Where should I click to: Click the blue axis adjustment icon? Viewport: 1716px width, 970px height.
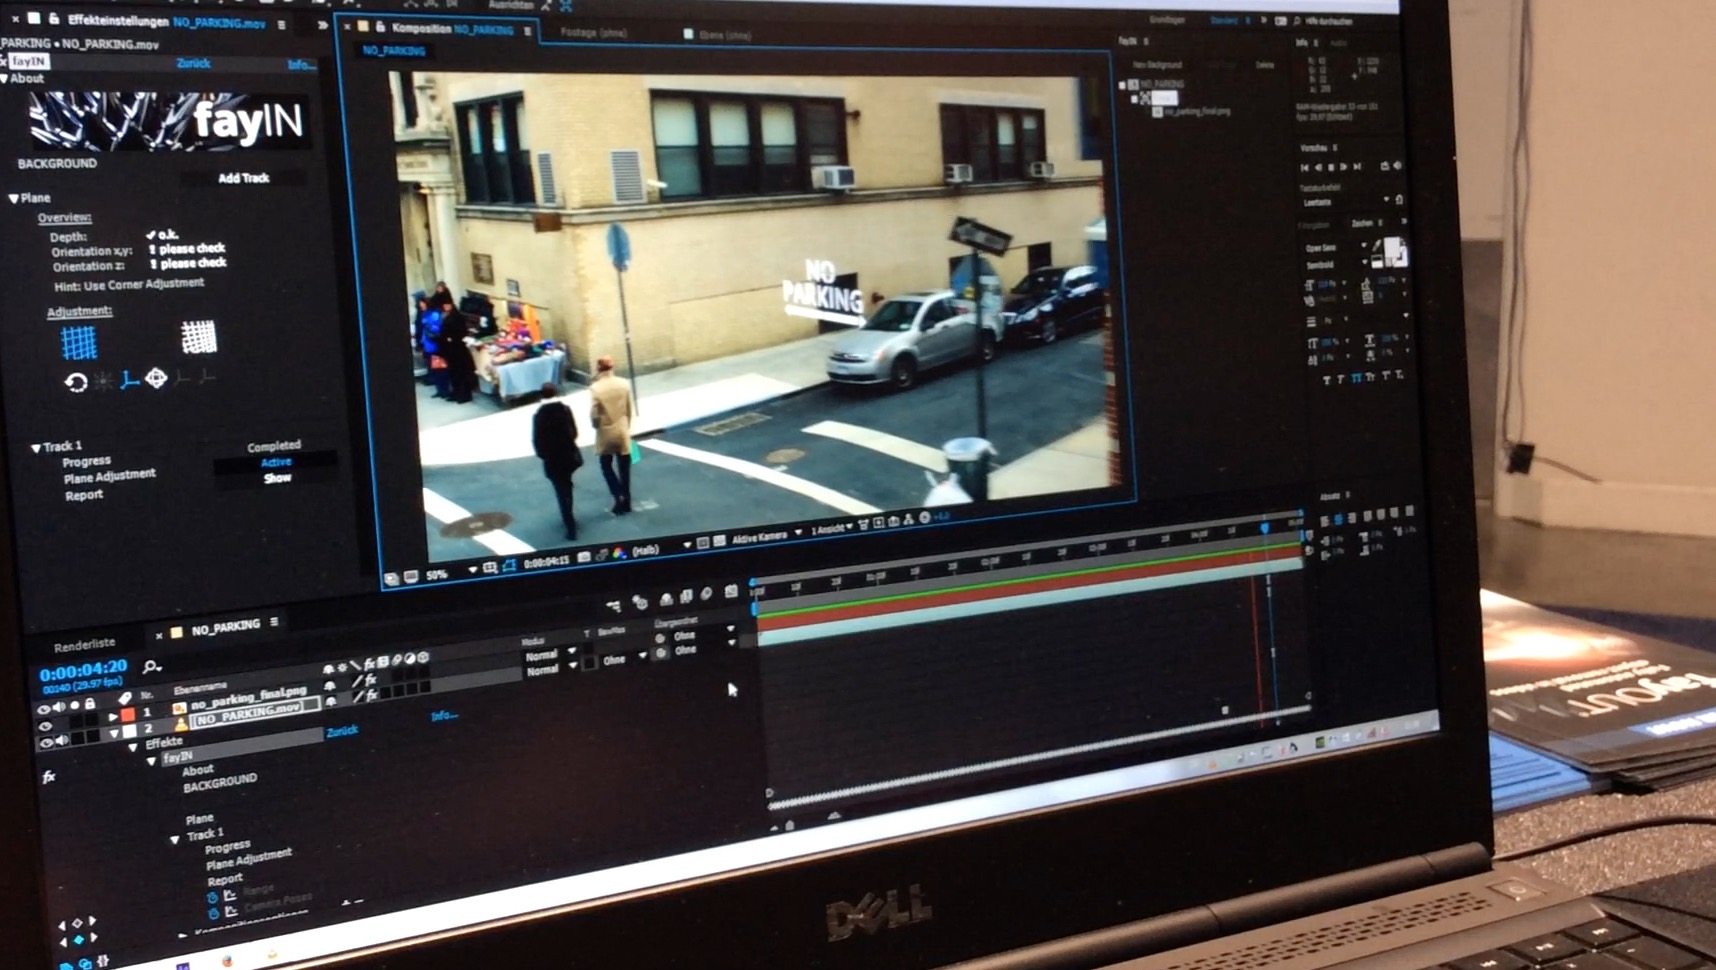pyautogui.click(x=129, y=380)
